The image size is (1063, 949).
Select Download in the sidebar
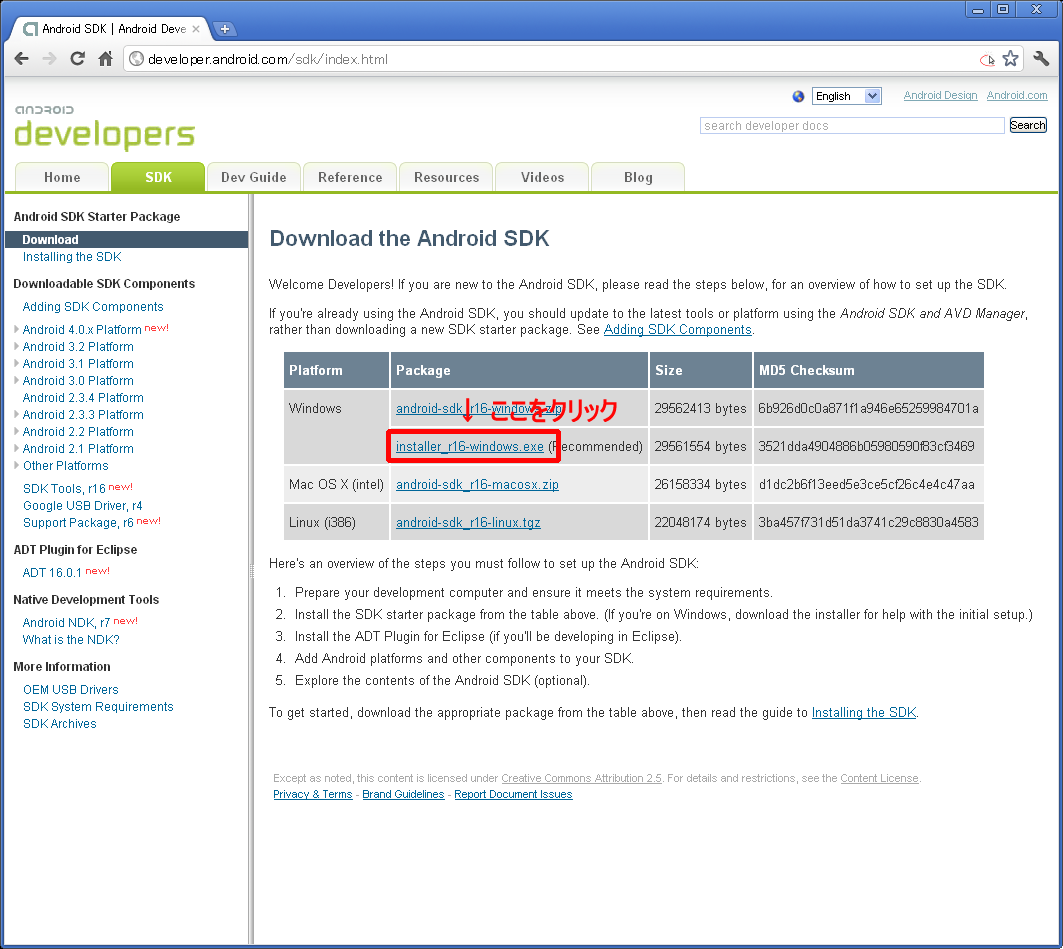(x=126, y=239)
